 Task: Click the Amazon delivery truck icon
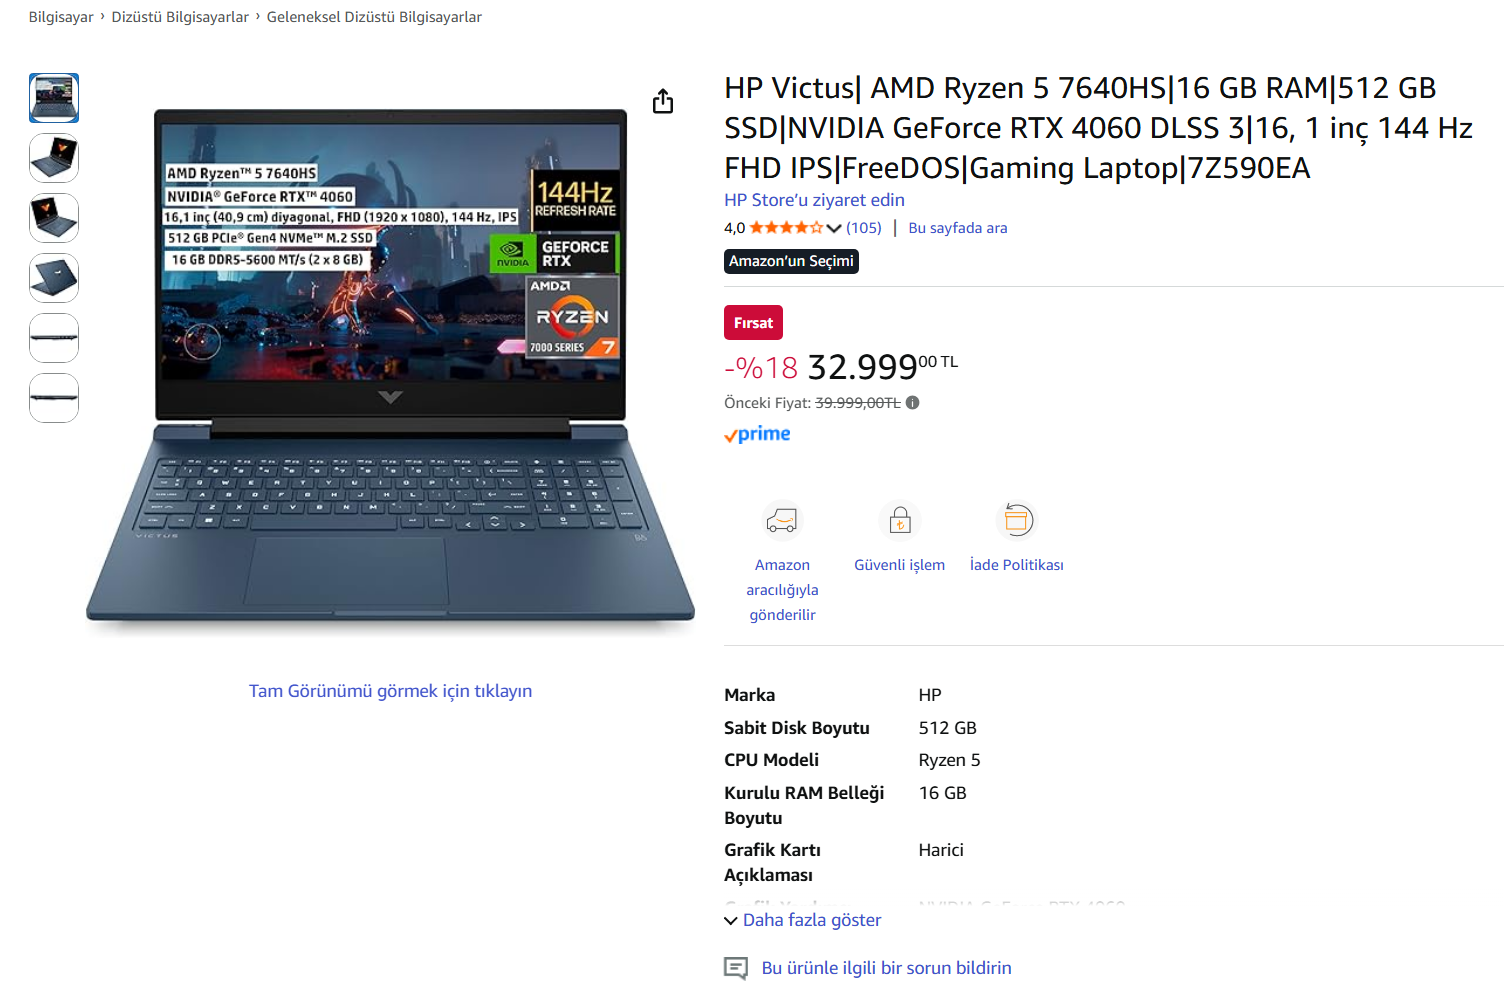(782, 521)
